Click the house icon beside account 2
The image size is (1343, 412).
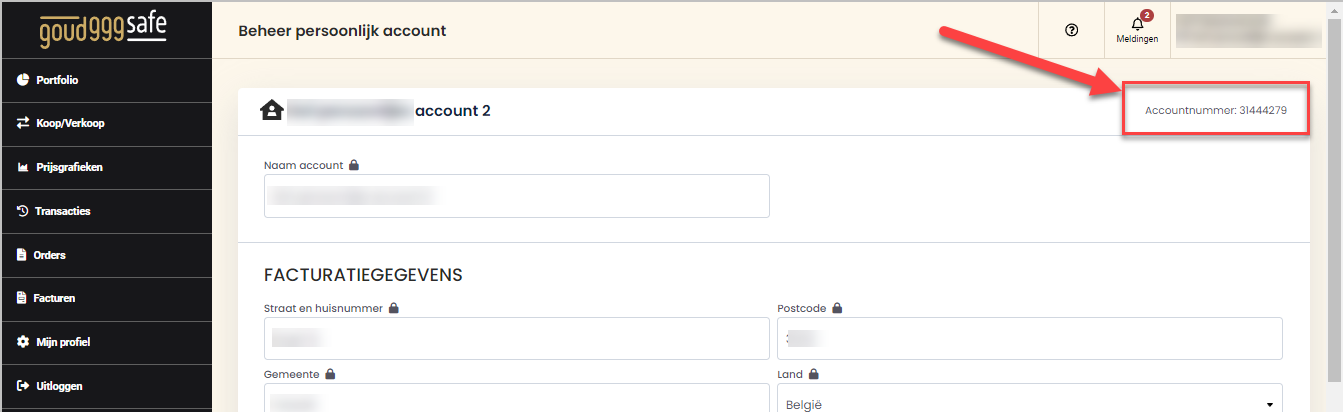click(x=271, y=110)
